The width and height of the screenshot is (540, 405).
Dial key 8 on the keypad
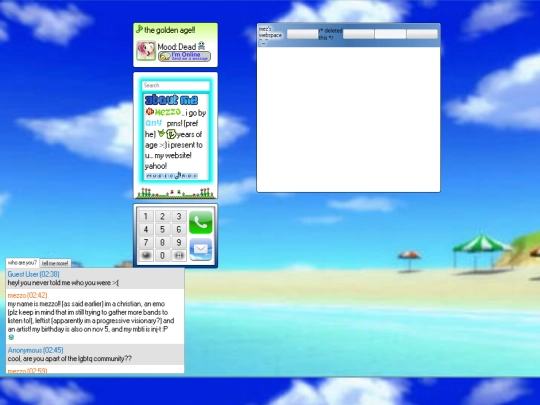(x=162, y=242)
